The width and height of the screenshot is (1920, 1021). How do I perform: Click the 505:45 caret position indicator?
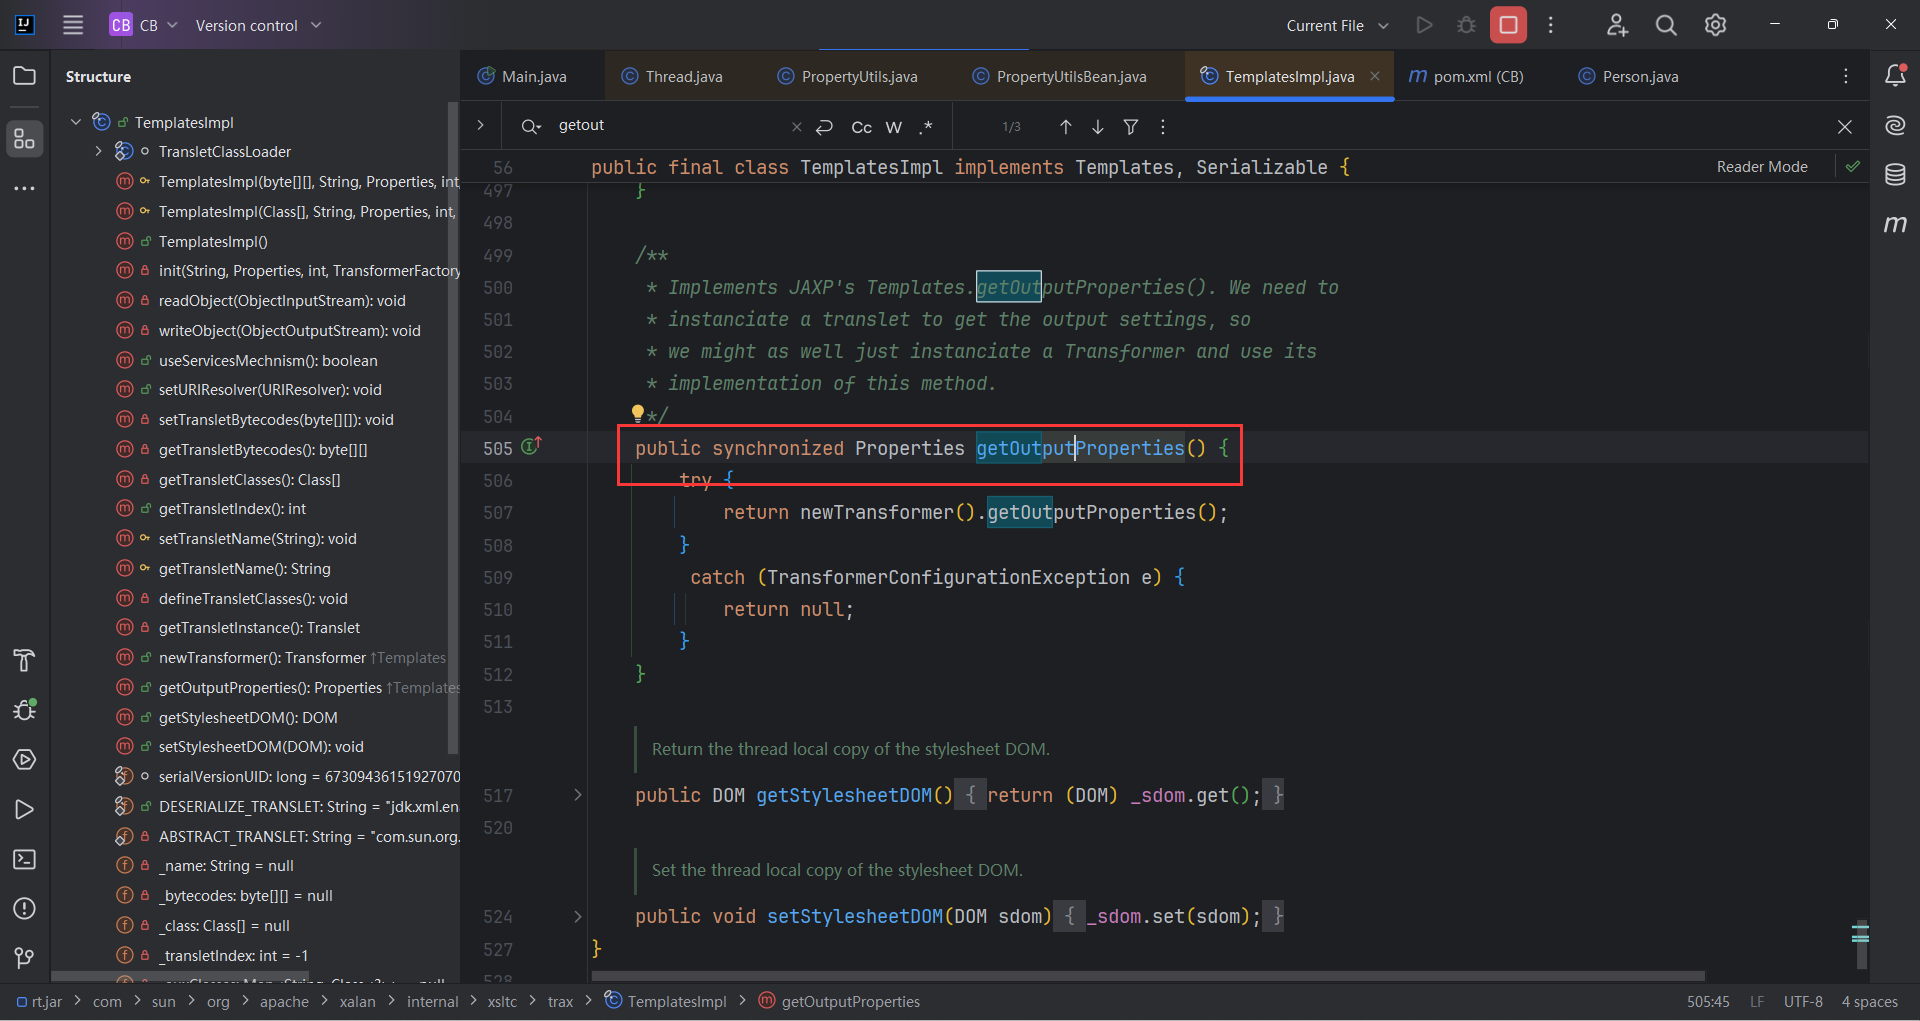(x=1708, y=1001)
